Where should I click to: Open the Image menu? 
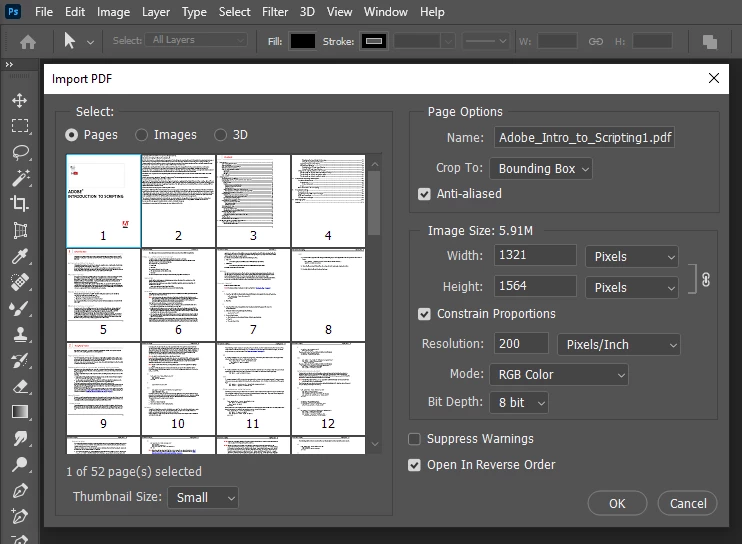[x=113, y=12]
